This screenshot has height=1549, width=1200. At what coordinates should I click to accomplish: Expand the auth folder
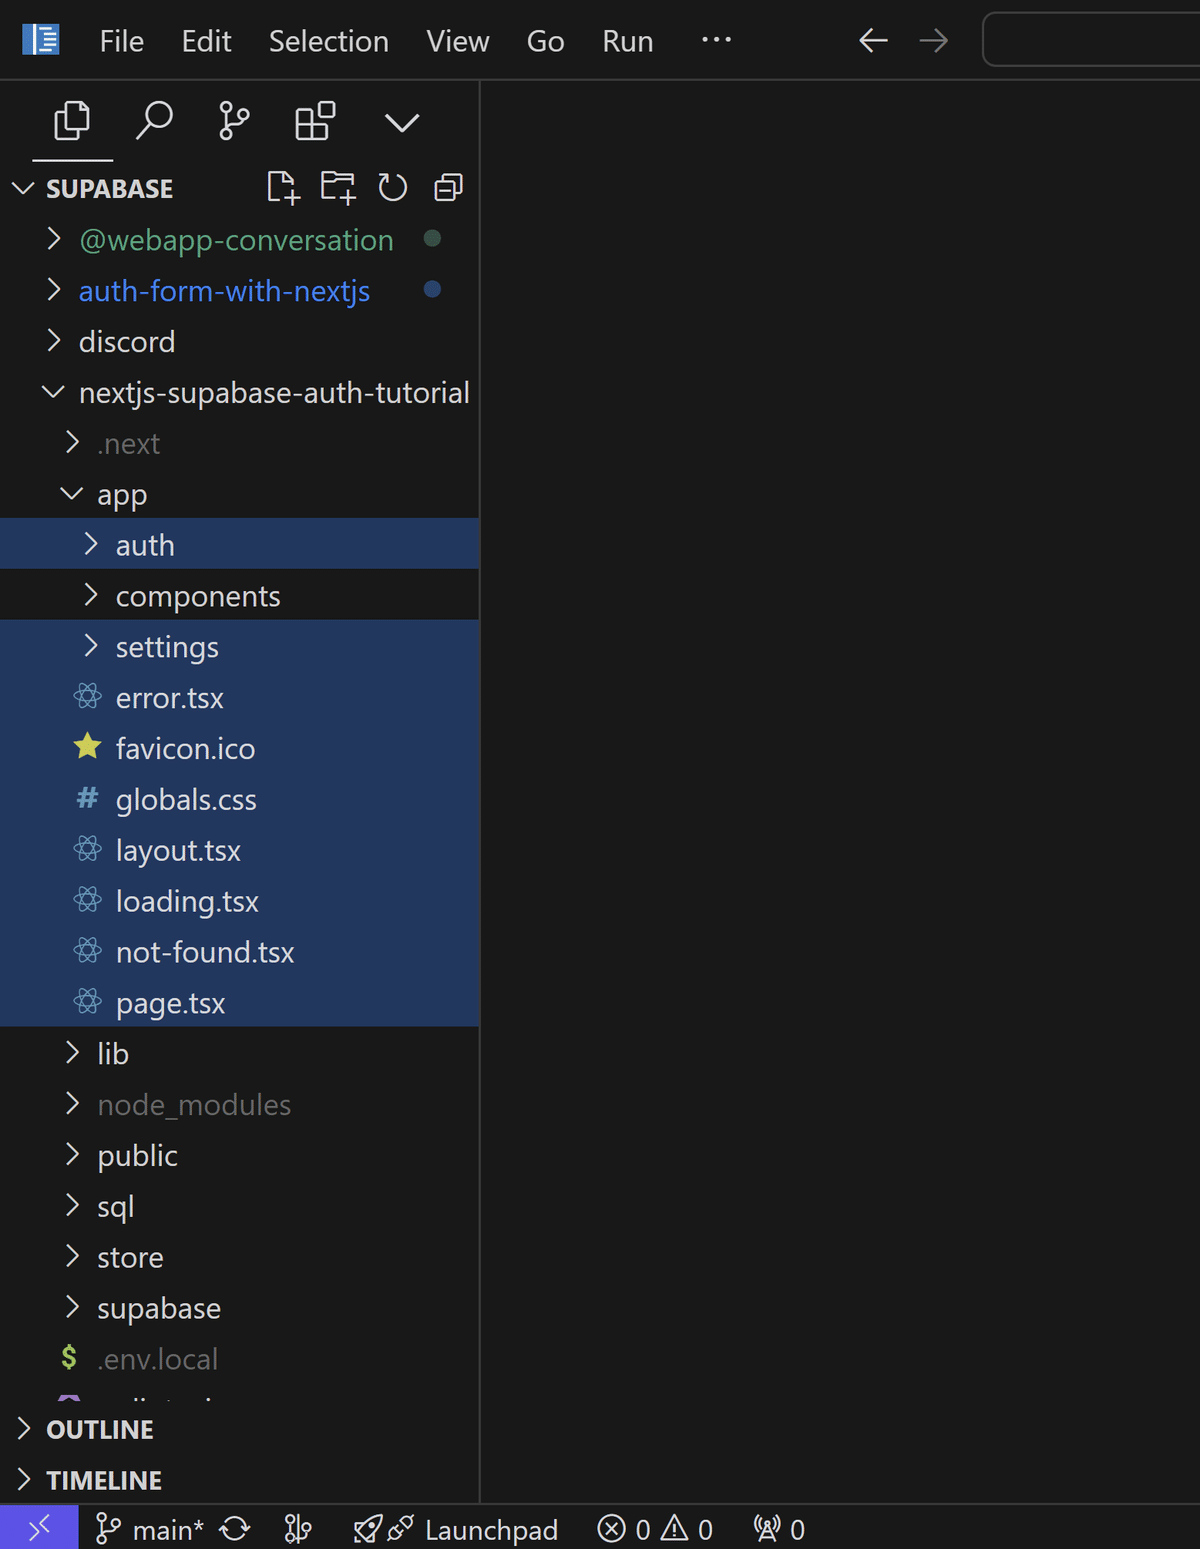[x=240, y=545]
